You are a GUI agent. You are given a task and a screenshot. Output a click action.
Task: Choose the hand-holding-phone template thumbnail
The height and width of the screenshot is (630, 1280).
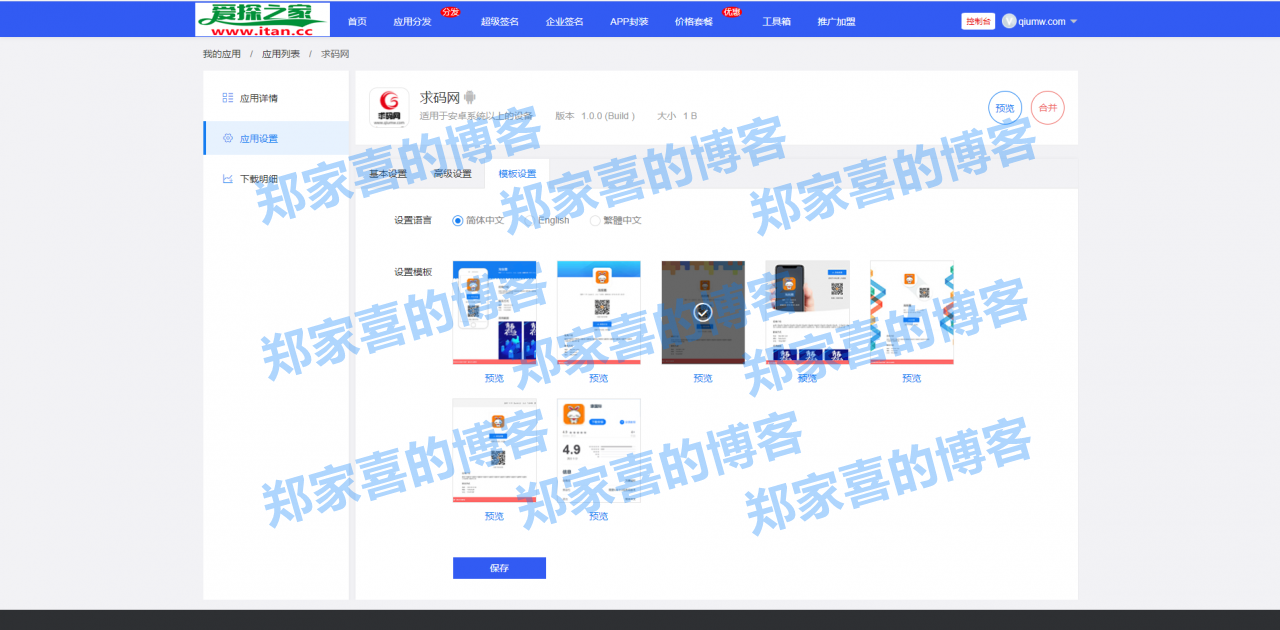[x=807, y=312]
